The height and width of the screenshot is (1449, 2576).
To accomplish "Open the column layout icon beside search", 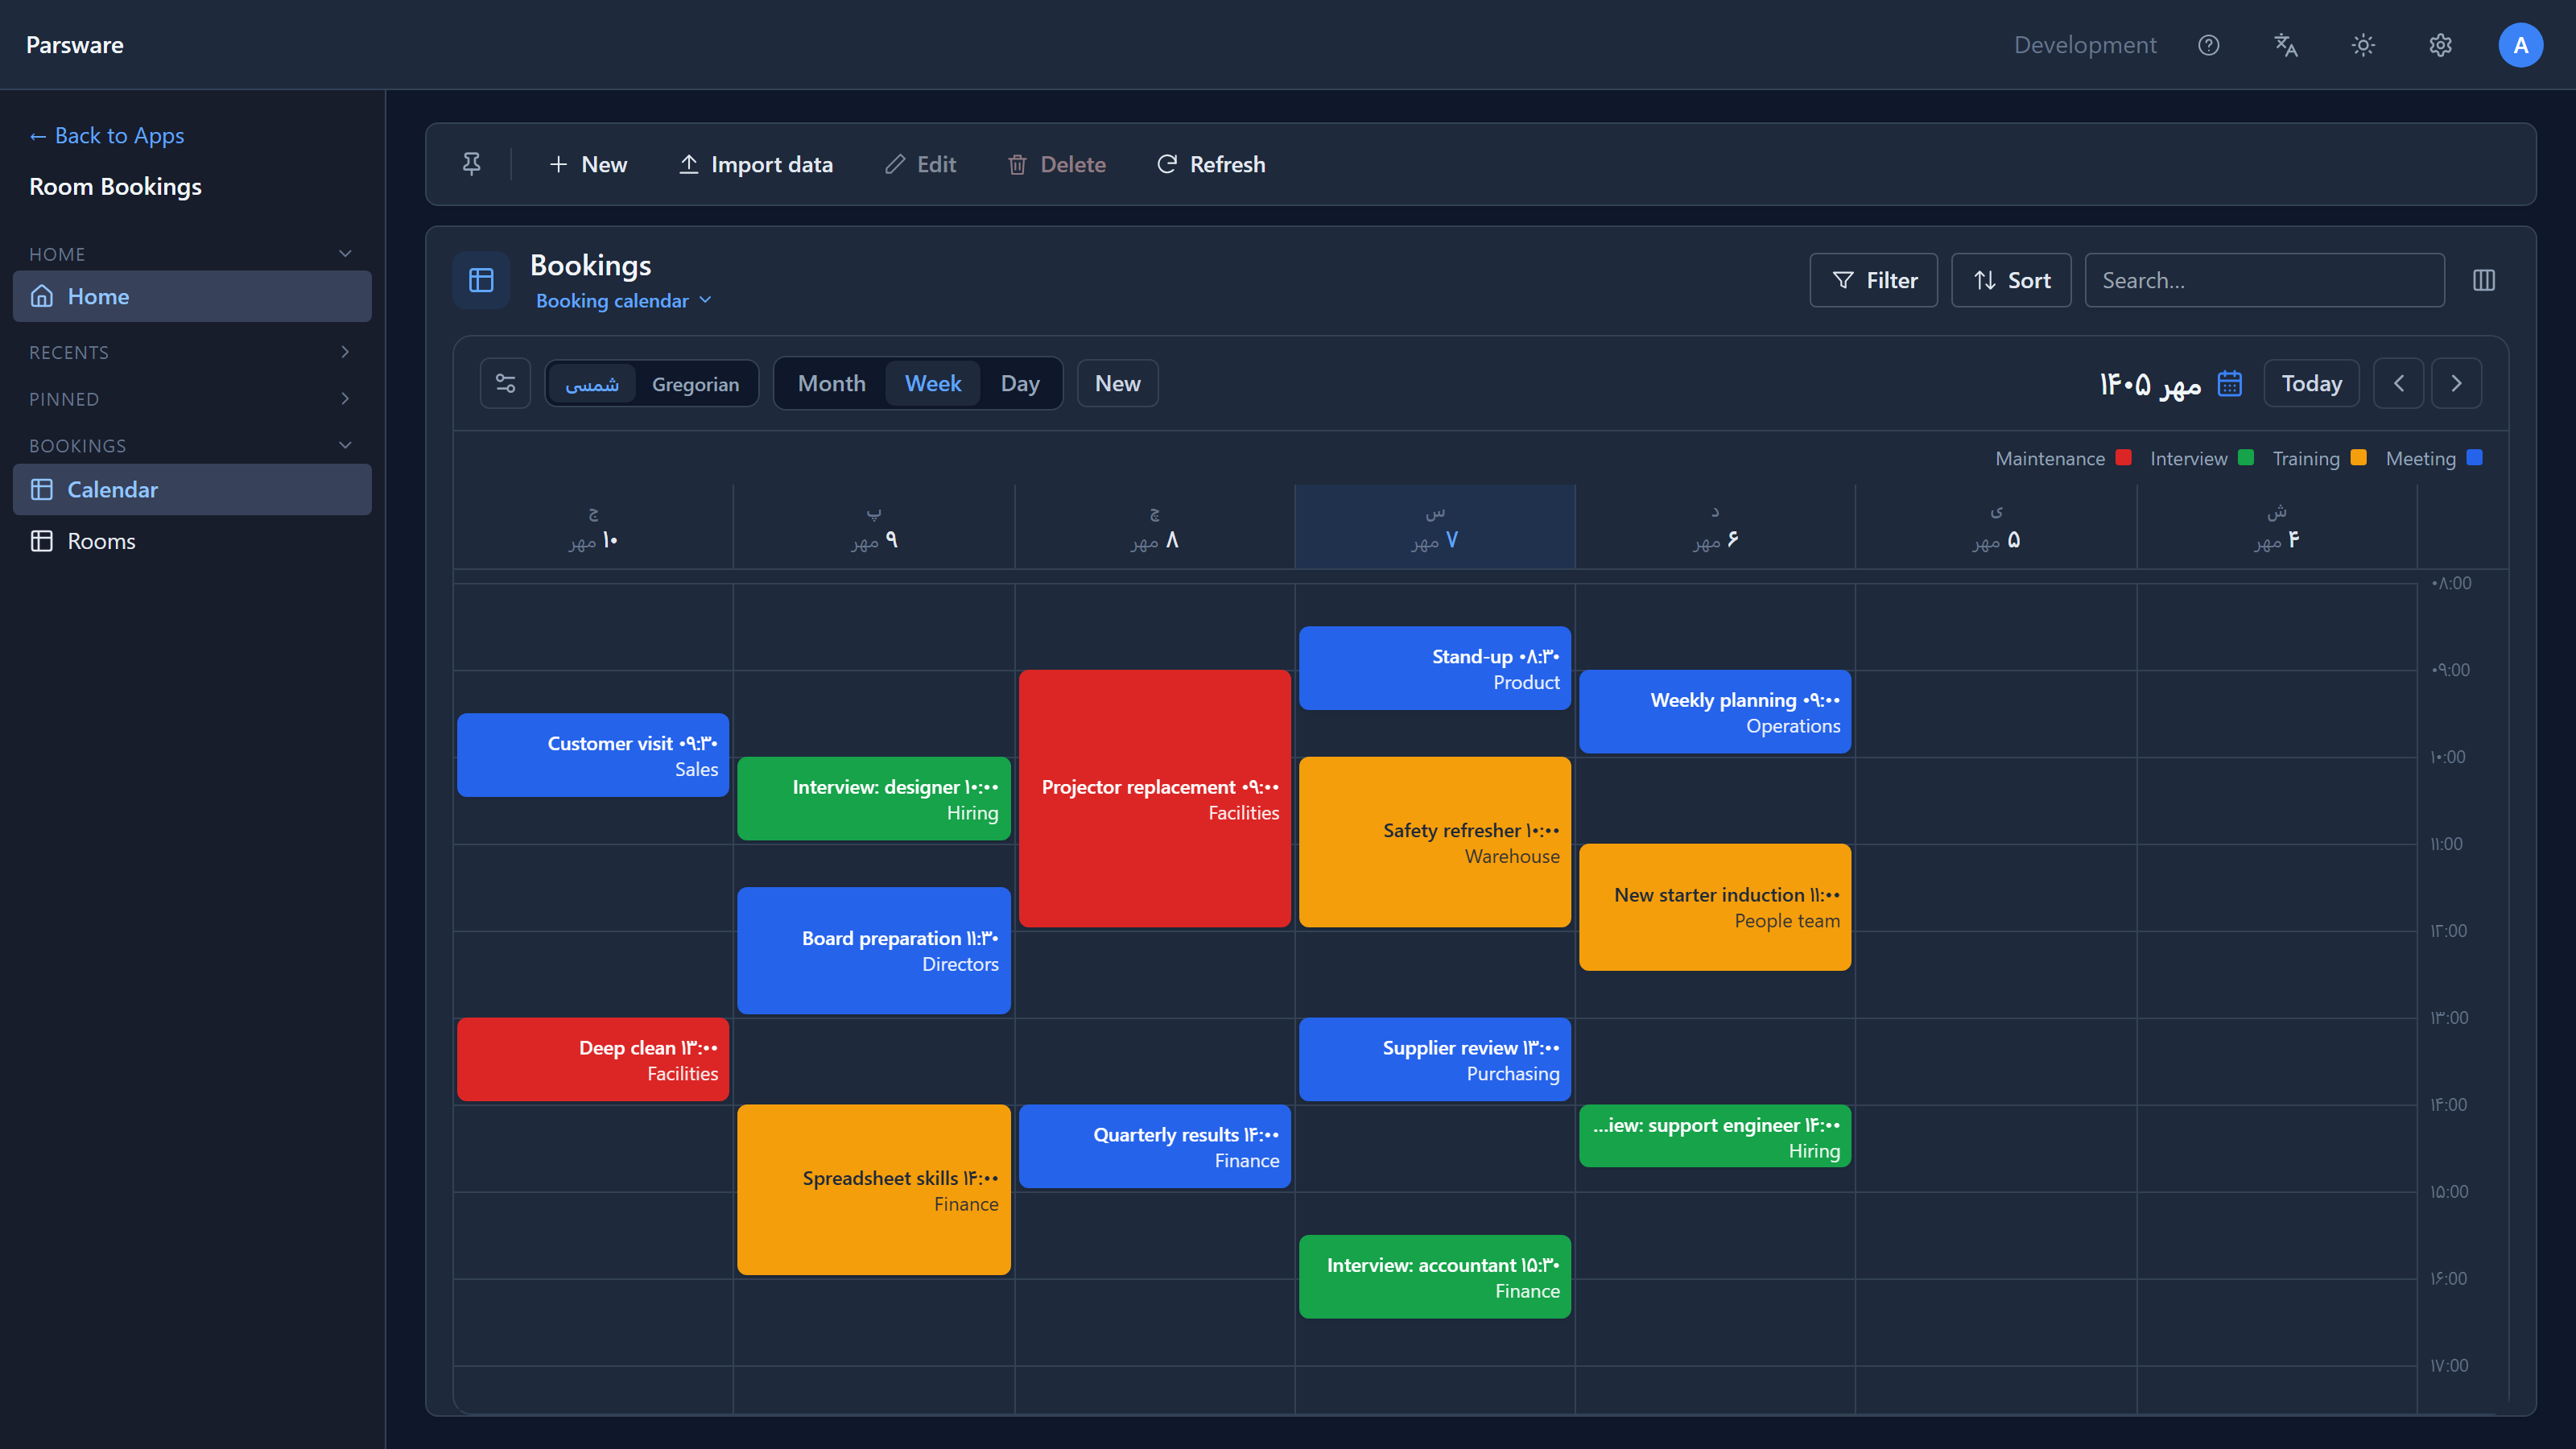I will tap(2484, 280).
